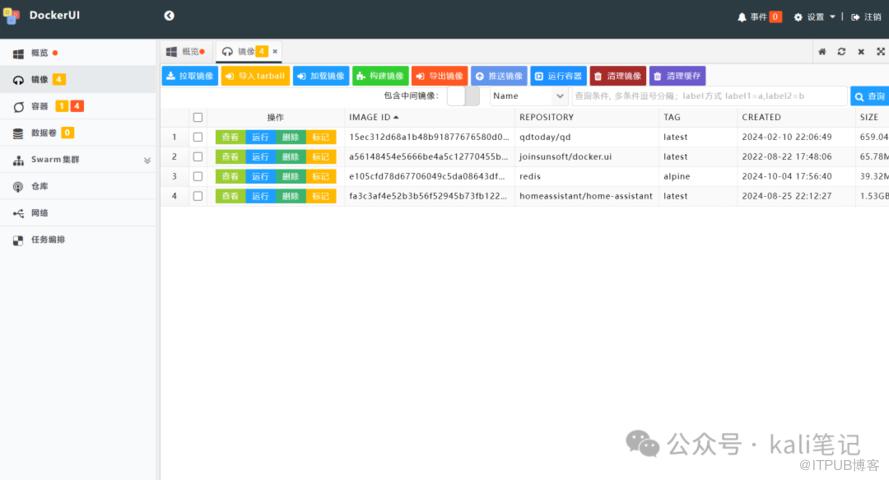Click 删除 delete for the redis image

tap(290, 177)
